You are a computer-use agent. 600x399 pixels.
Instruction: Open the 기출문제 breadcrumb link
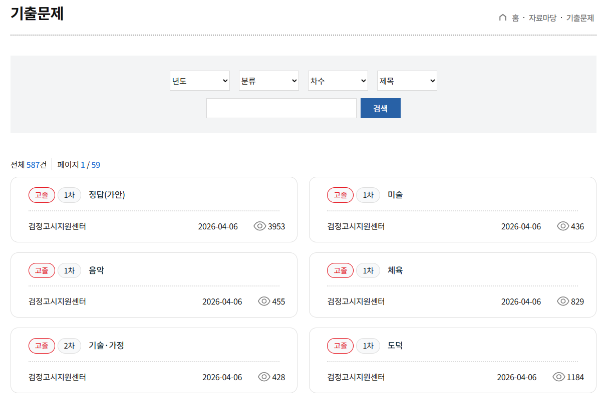pyautogui.click(x=580, y=18)
